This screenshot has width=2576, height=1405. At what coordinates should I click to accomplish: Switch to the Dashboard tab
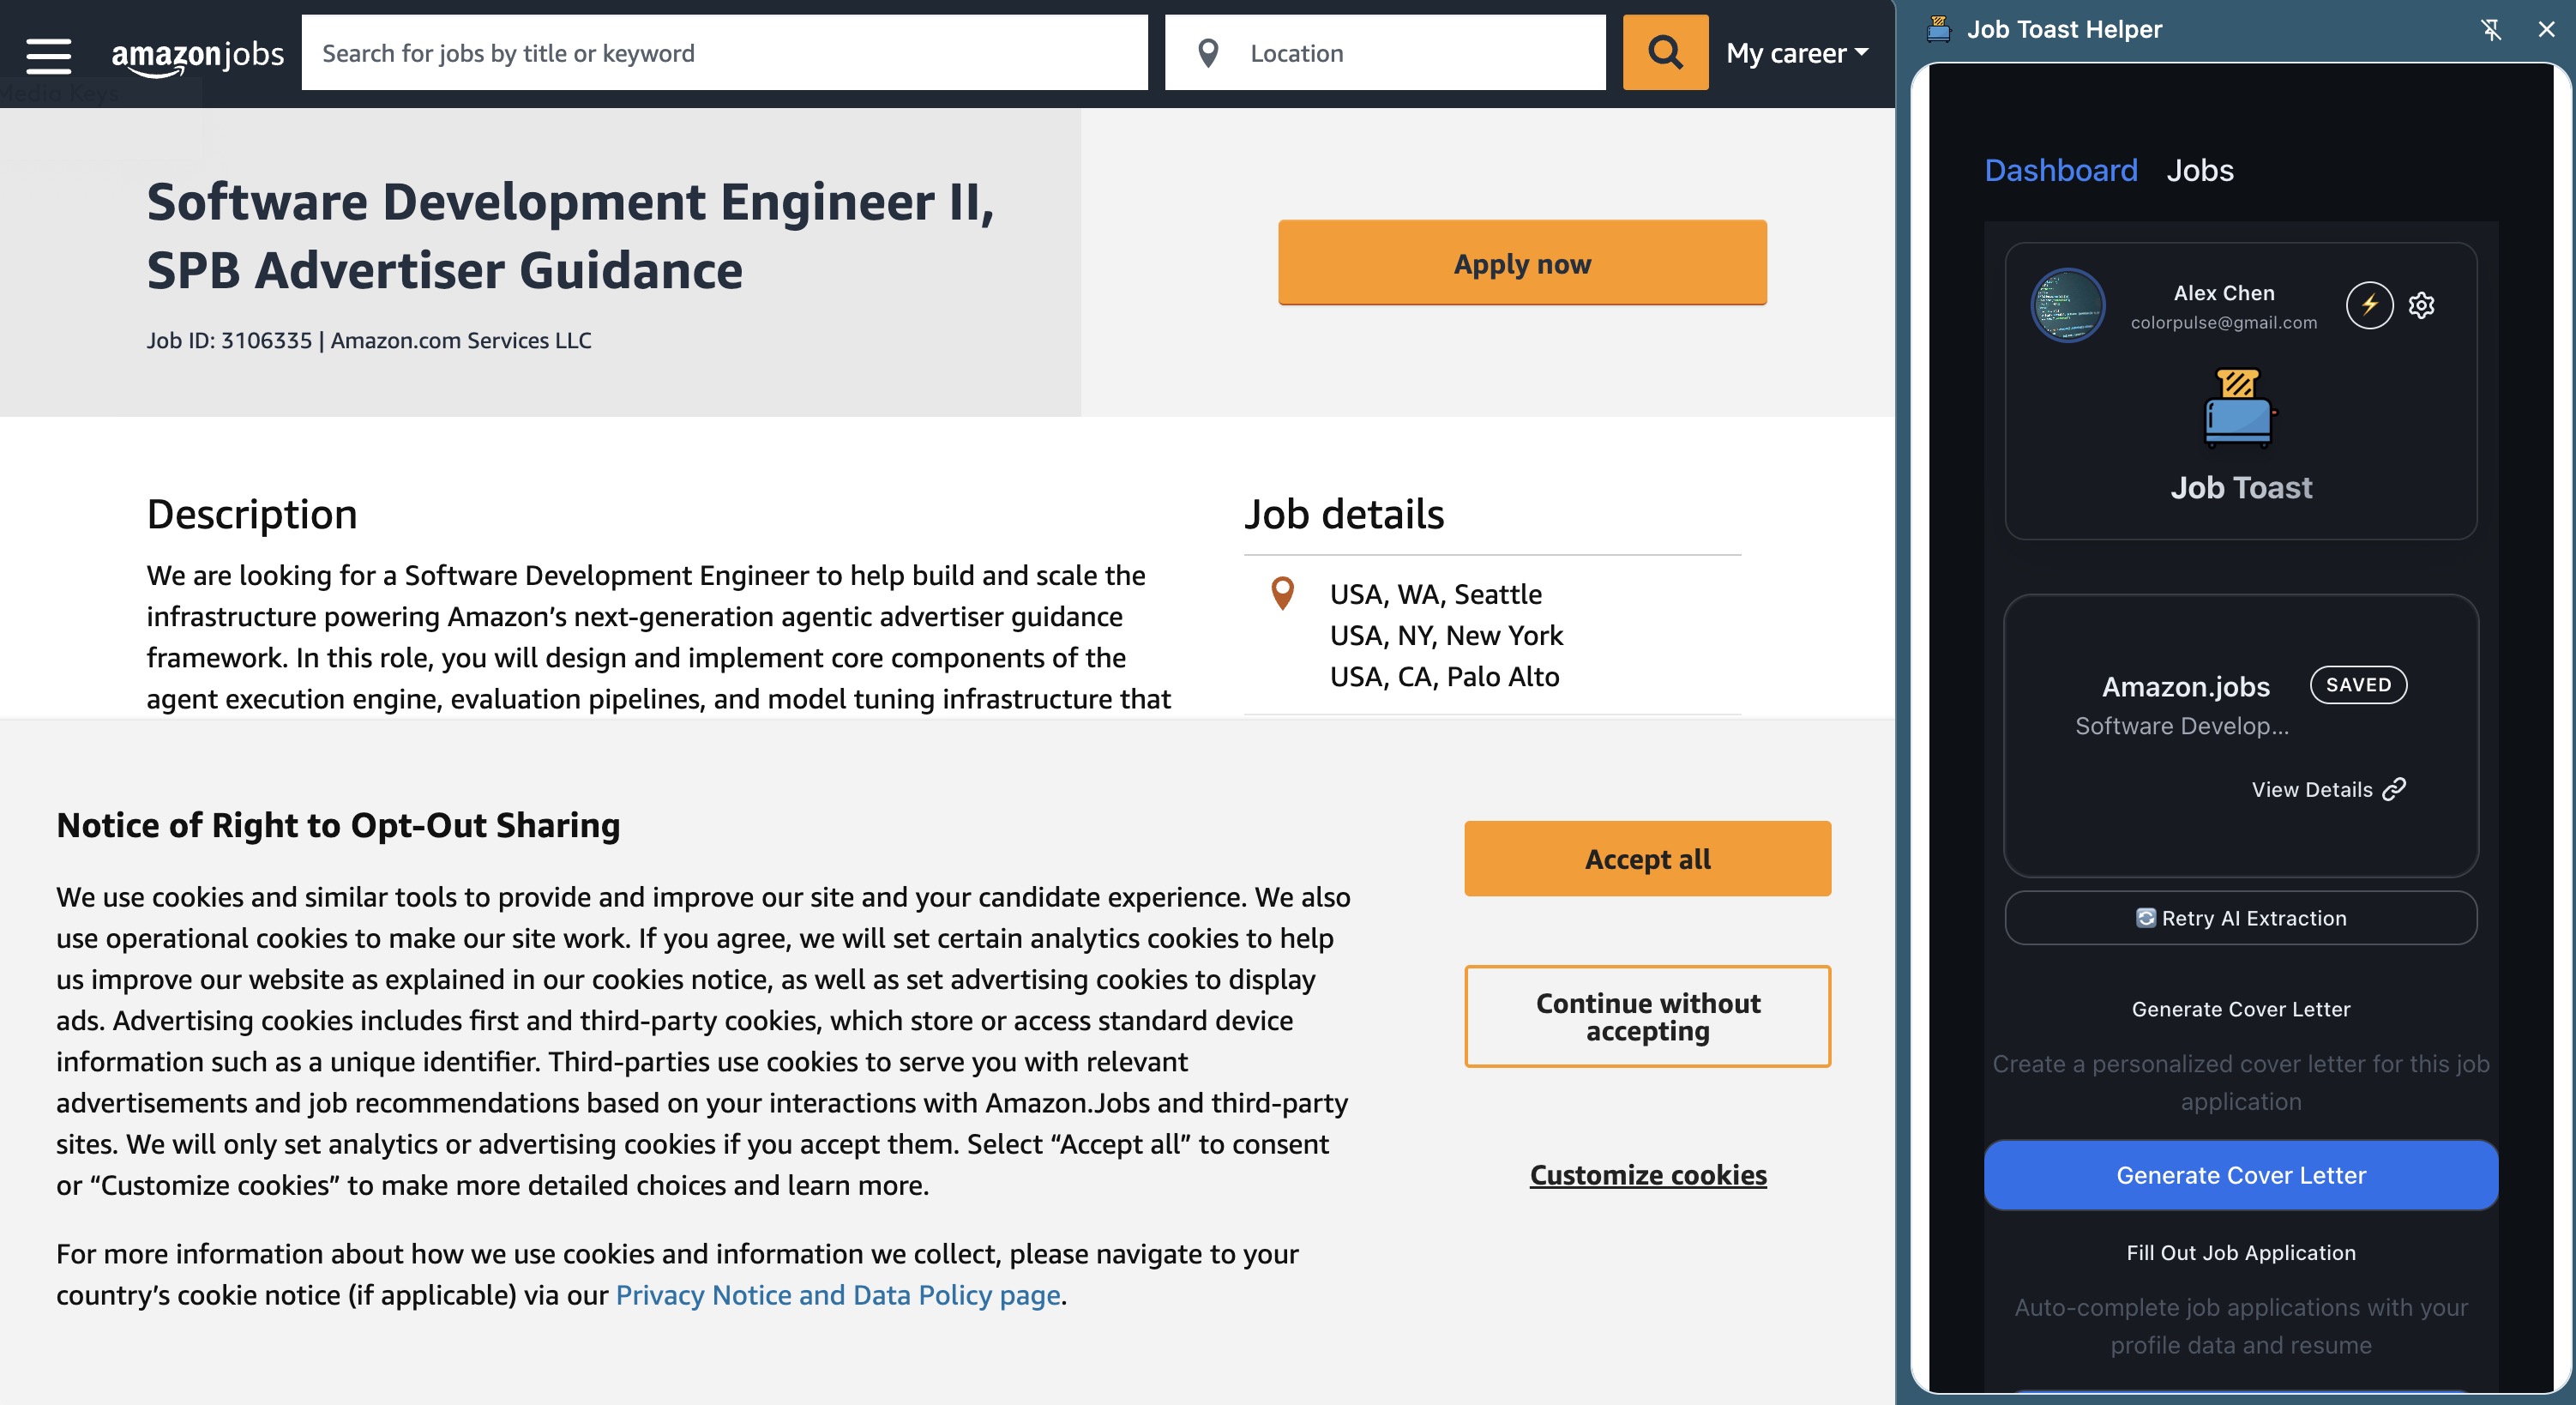[2060, 170]
